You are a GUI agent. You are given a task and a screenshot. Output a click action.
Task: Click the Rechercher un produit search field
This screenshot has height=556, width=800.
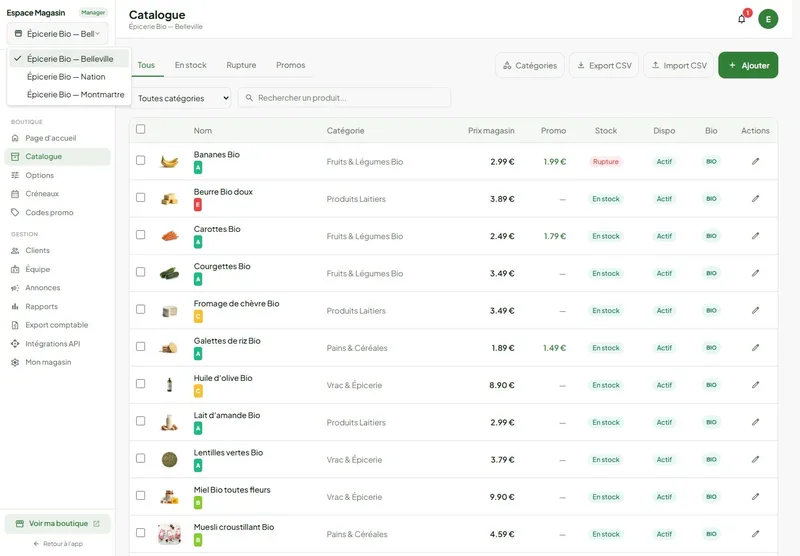(x=344, y=97)
